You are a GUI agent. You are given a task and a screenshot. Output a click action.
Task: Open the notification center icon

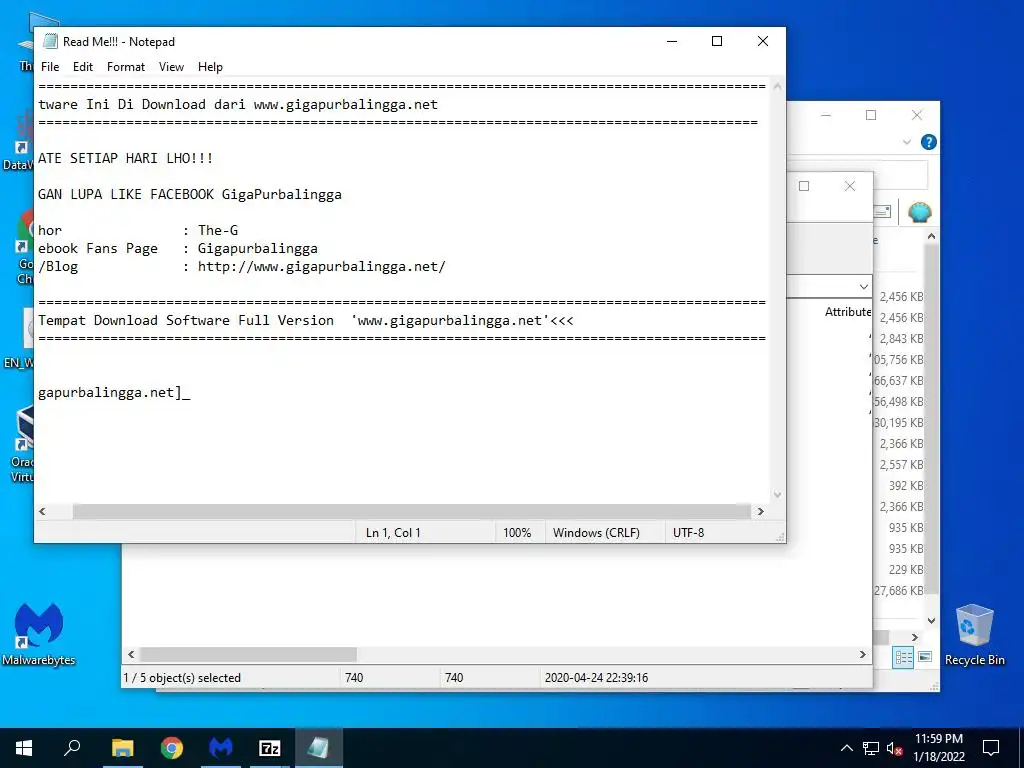pos(991,748)
